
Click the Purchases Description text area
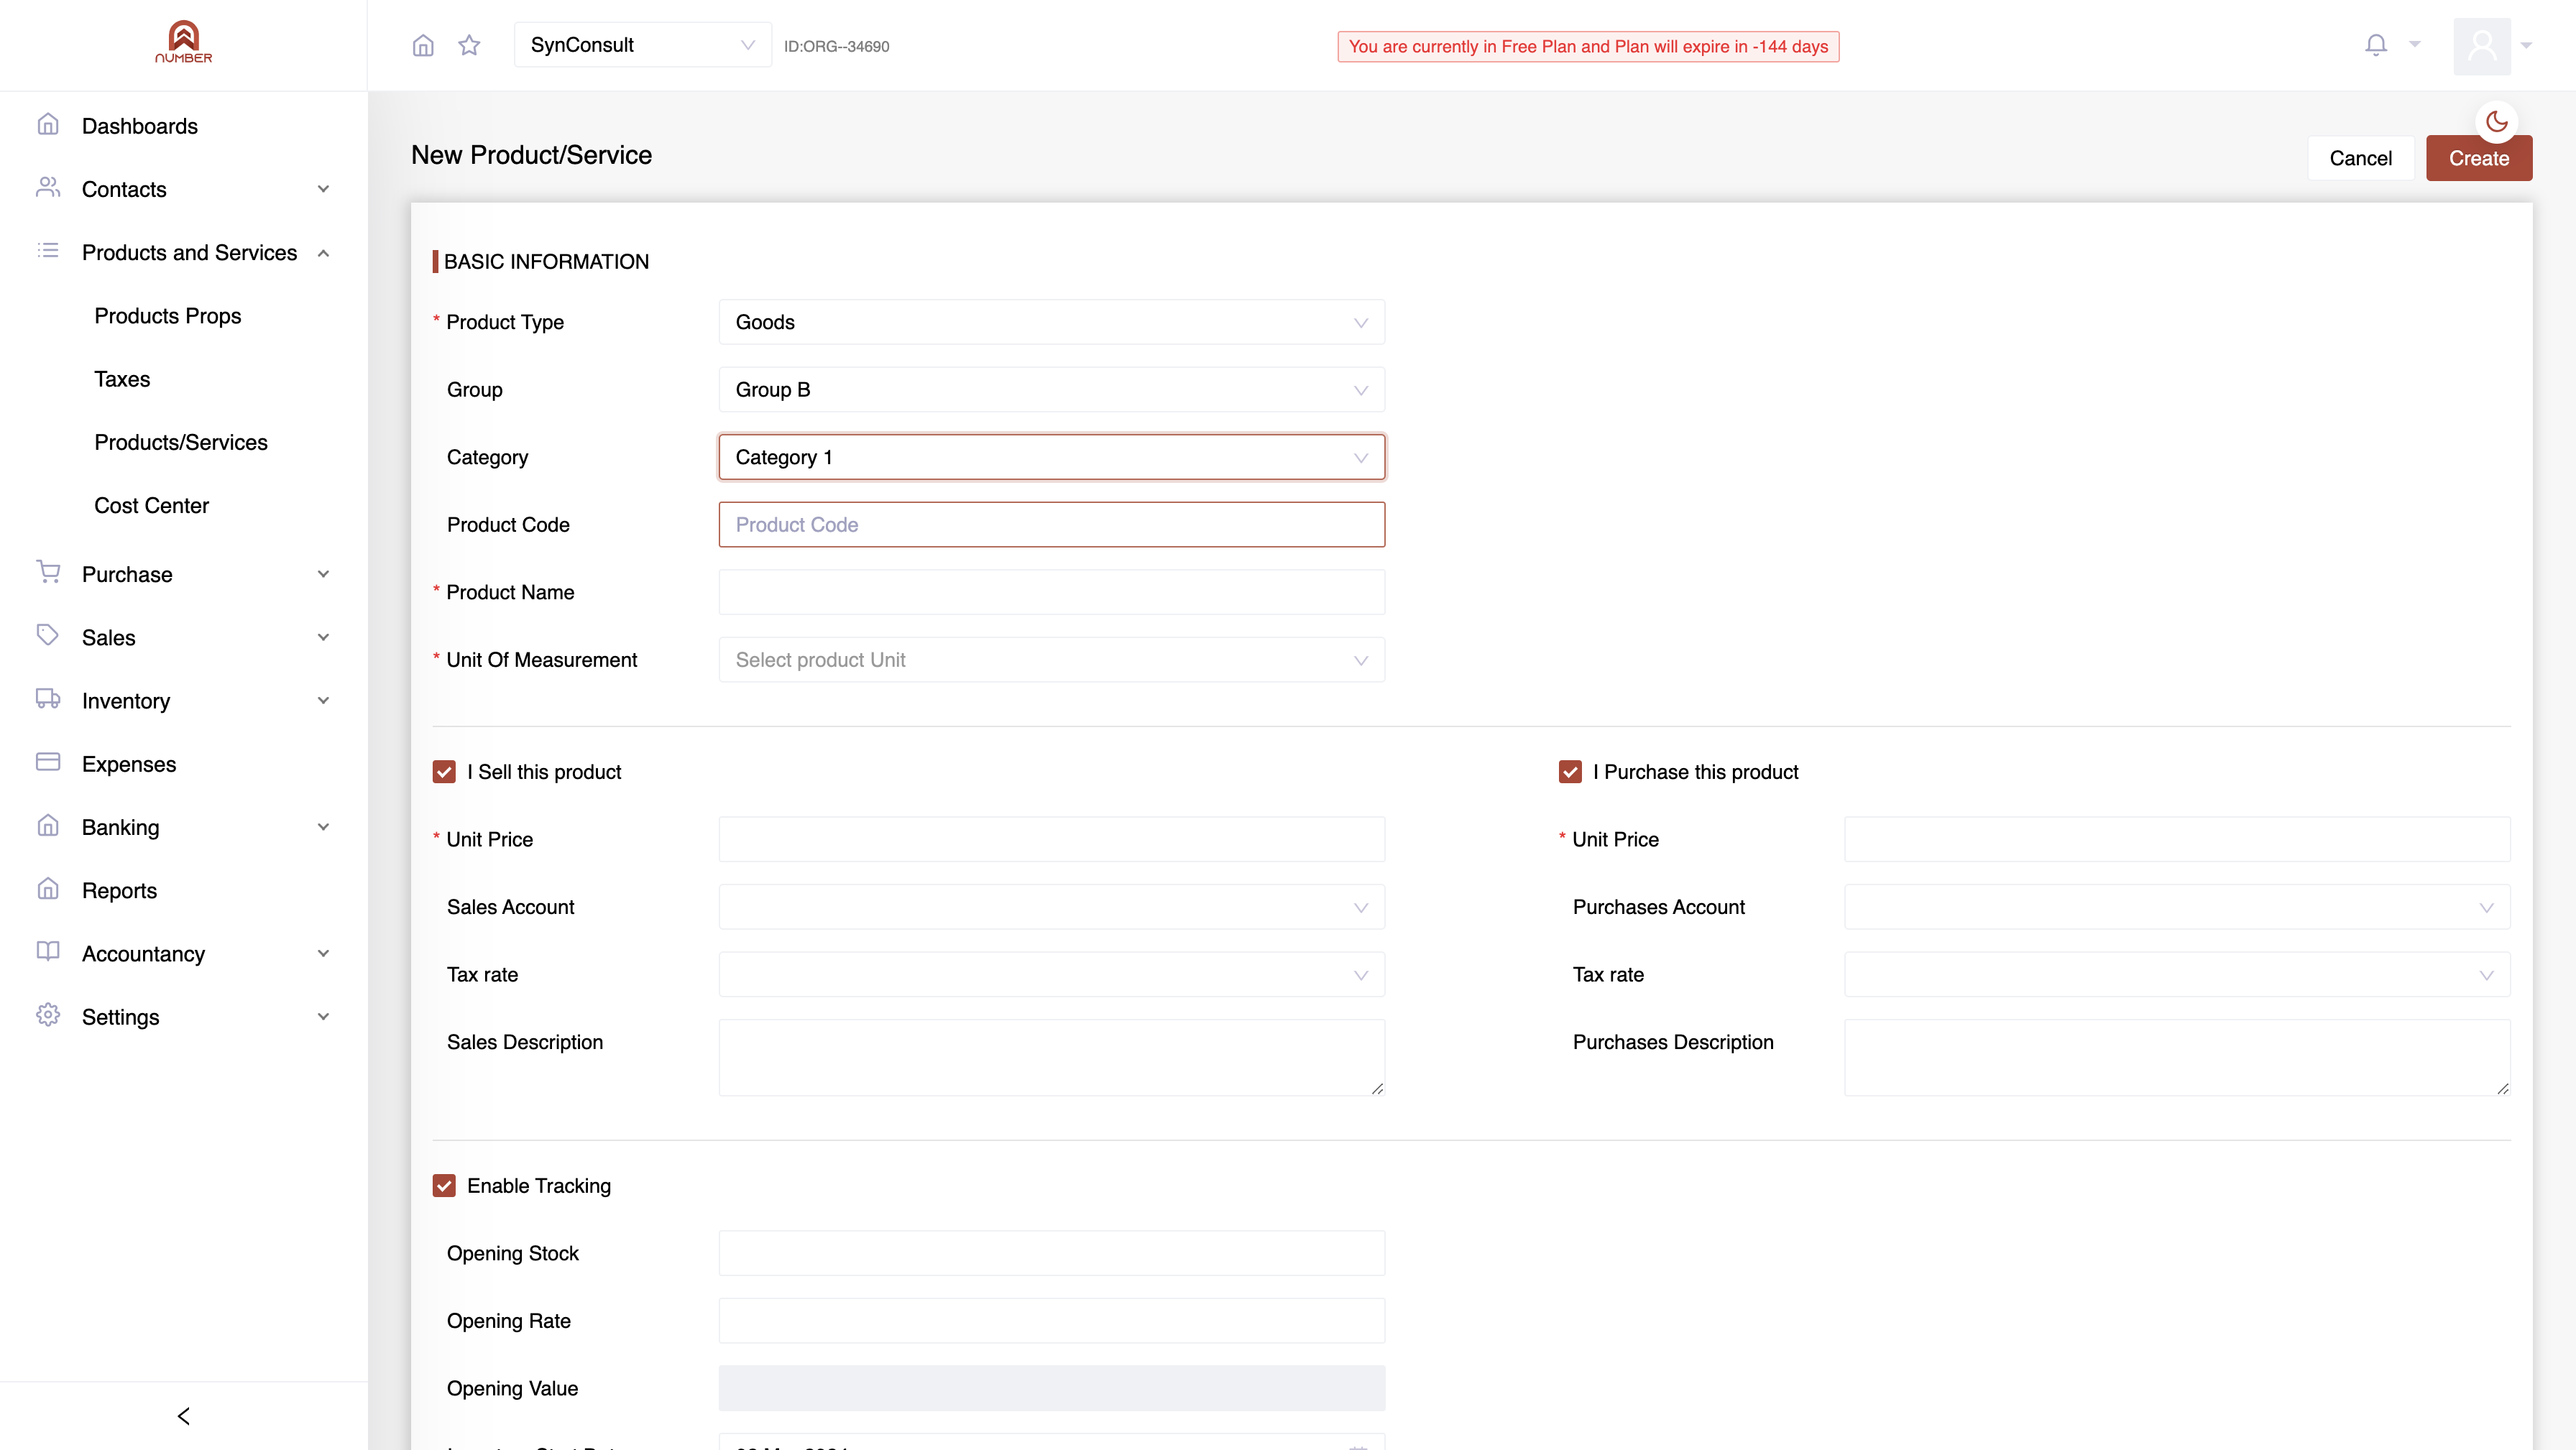click(2177, 1058)
